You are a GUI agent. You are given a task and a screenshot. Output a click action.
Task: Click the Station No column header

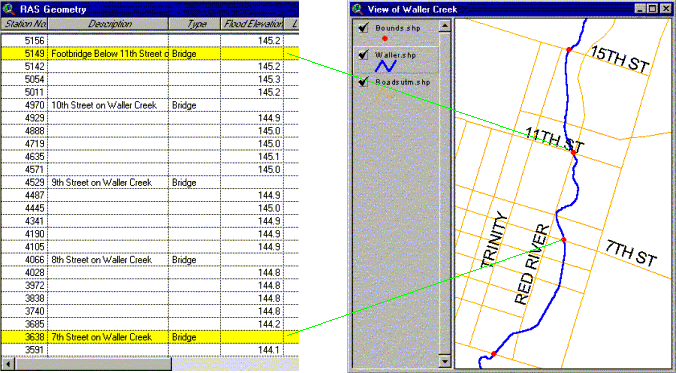[25, 24]
